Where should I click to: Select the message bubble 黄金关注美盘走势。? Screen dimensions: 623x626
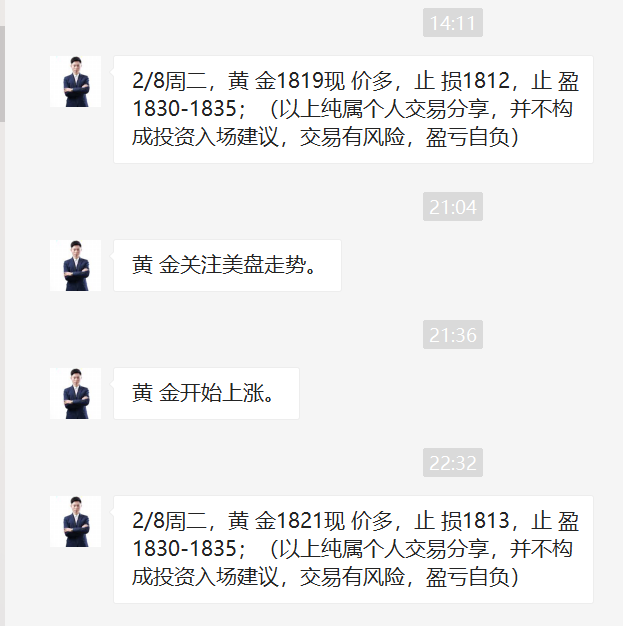pos(227,265)
